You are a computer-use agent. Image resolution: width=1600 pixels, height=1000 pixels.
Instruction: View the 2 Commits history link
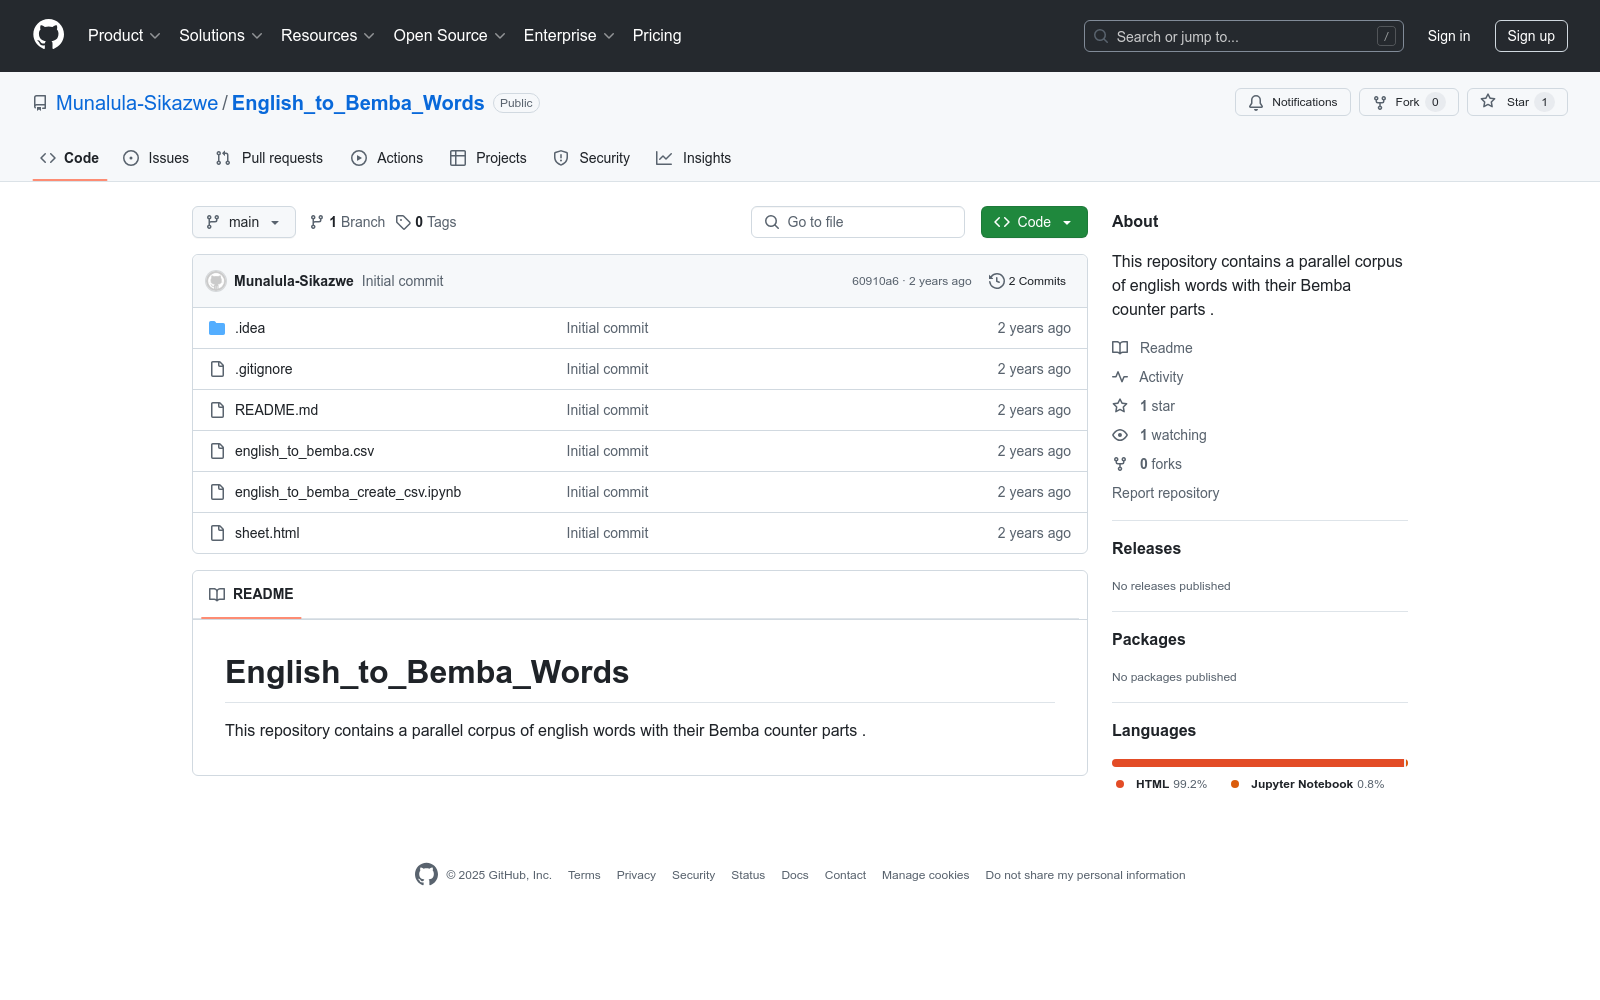1028,281
